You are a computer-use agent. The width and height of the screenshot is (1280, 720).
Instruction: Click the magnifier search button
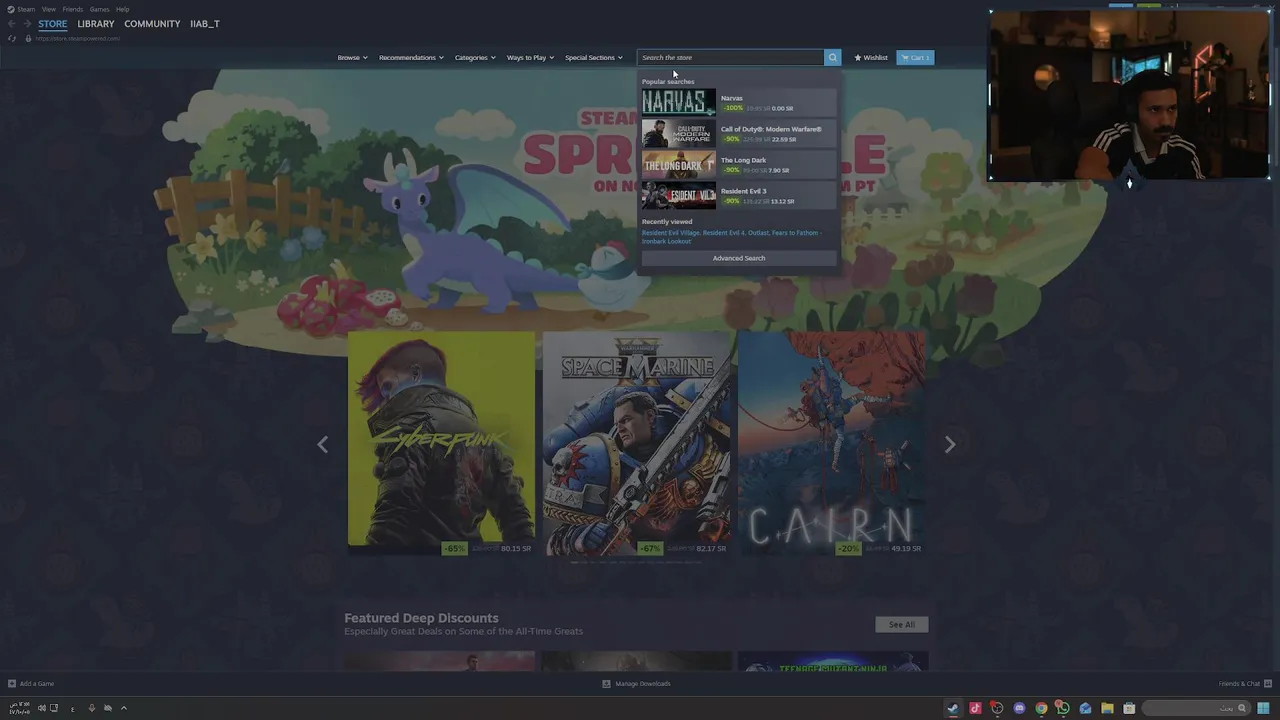[832, 58]
